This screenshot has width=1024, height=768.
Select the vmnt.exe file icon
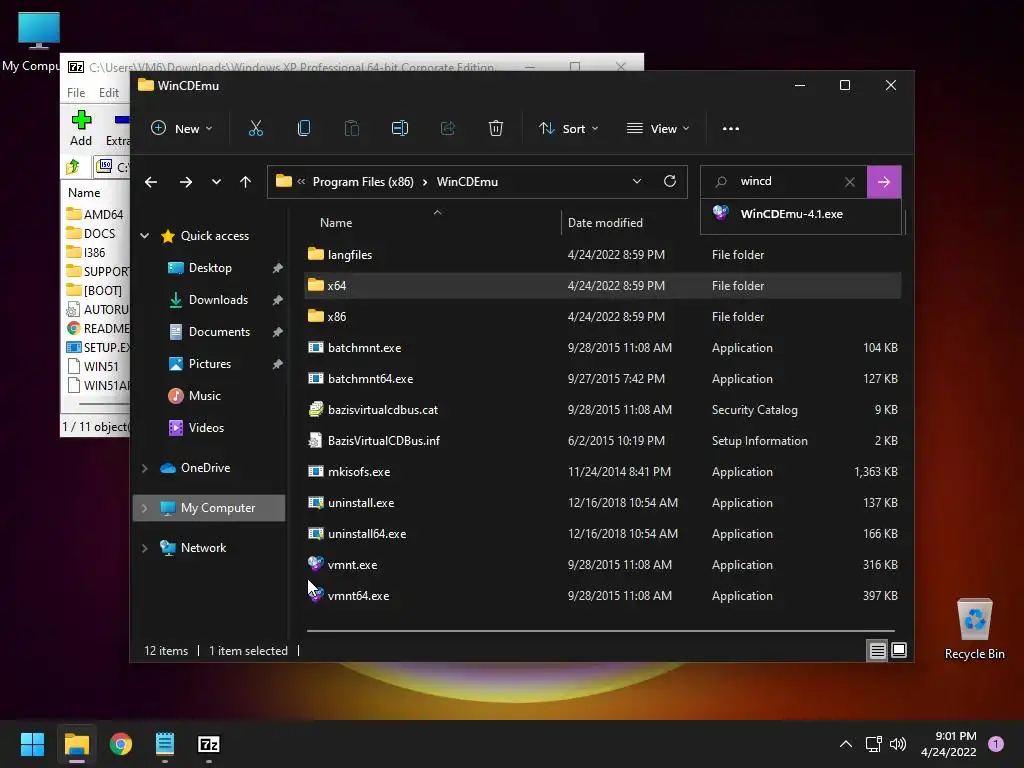(315, 564)
